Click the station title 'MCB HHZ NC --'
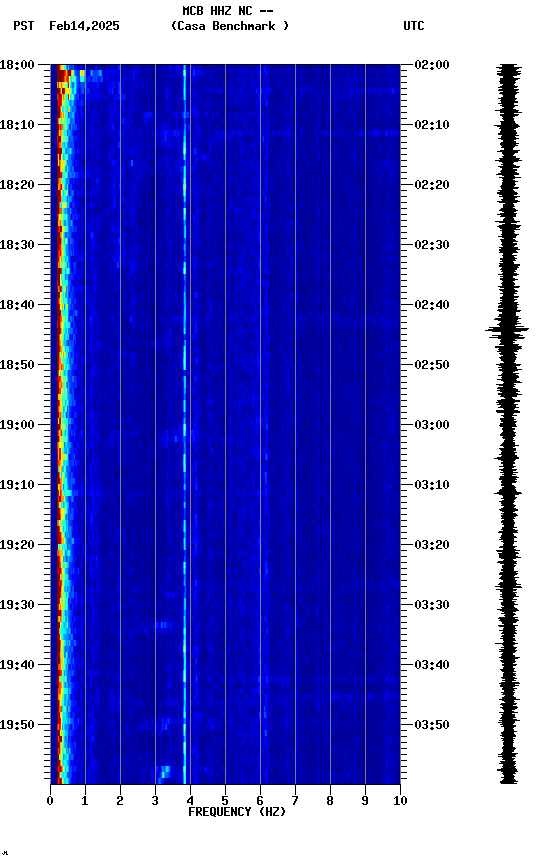Image resolution: width=552 pixels, height=864 pixels. tap(228, 11)
